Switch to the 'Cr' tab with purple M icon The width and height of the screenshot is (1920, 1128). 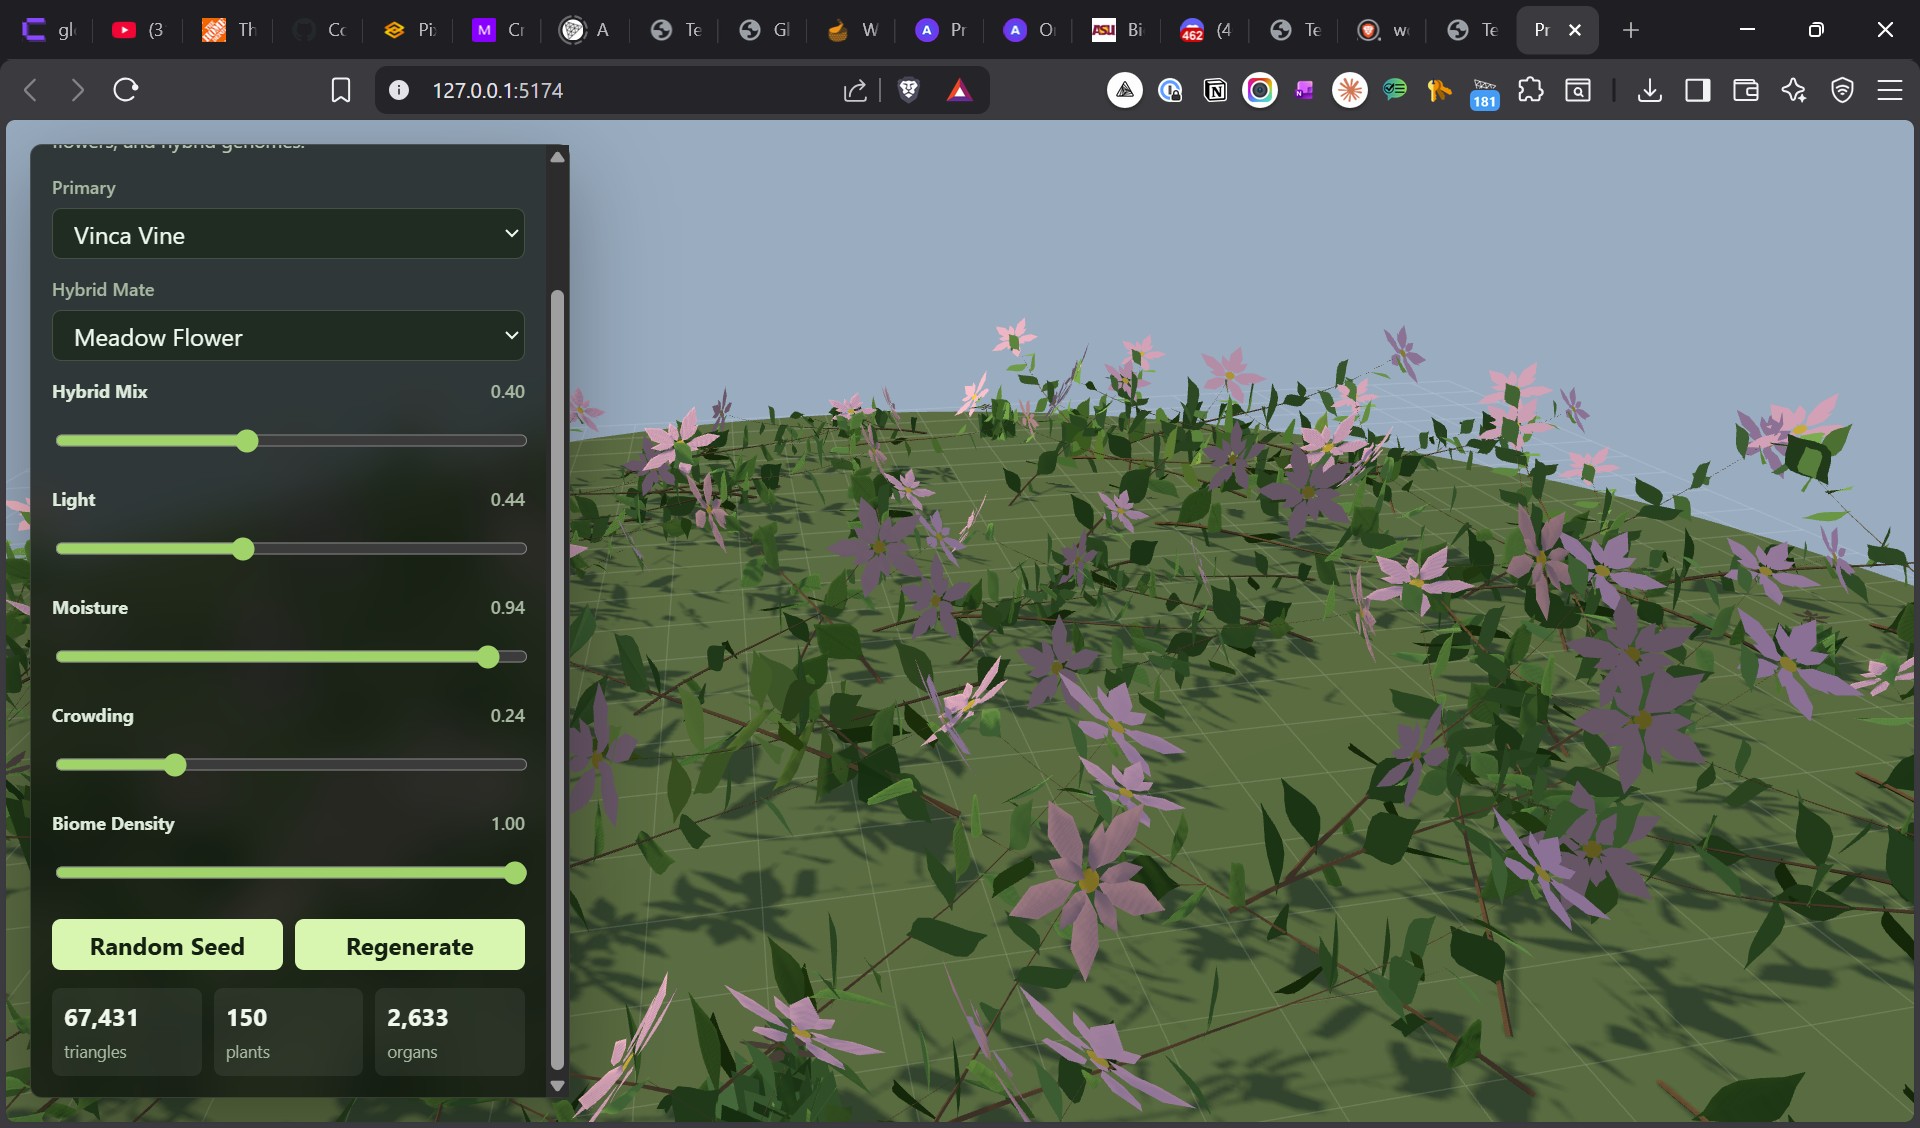tap(498, 30)
